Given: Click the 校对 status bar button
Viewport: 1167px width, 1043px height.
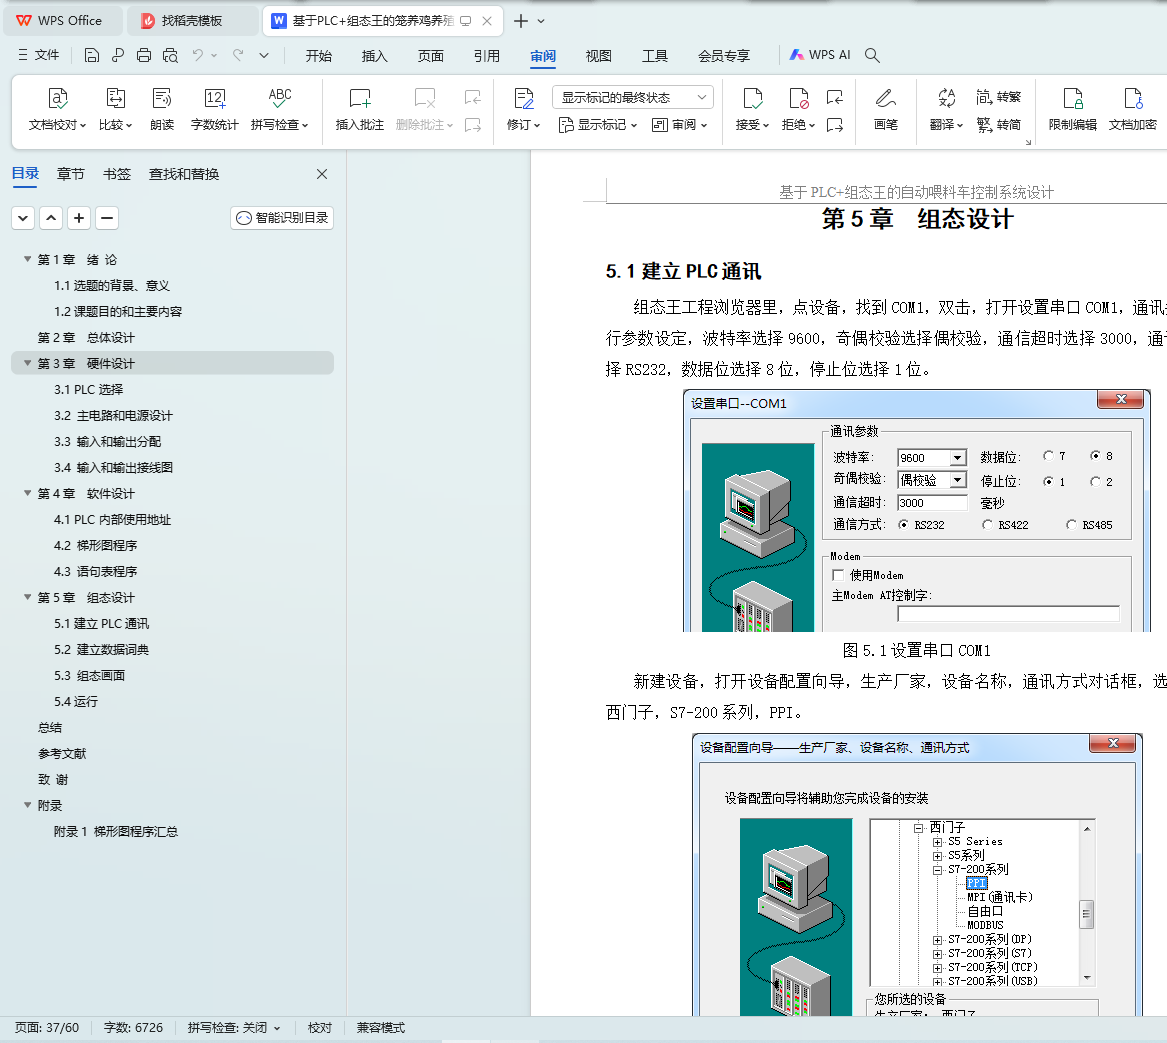Looking at the screenshot, I should [320, 1028].
